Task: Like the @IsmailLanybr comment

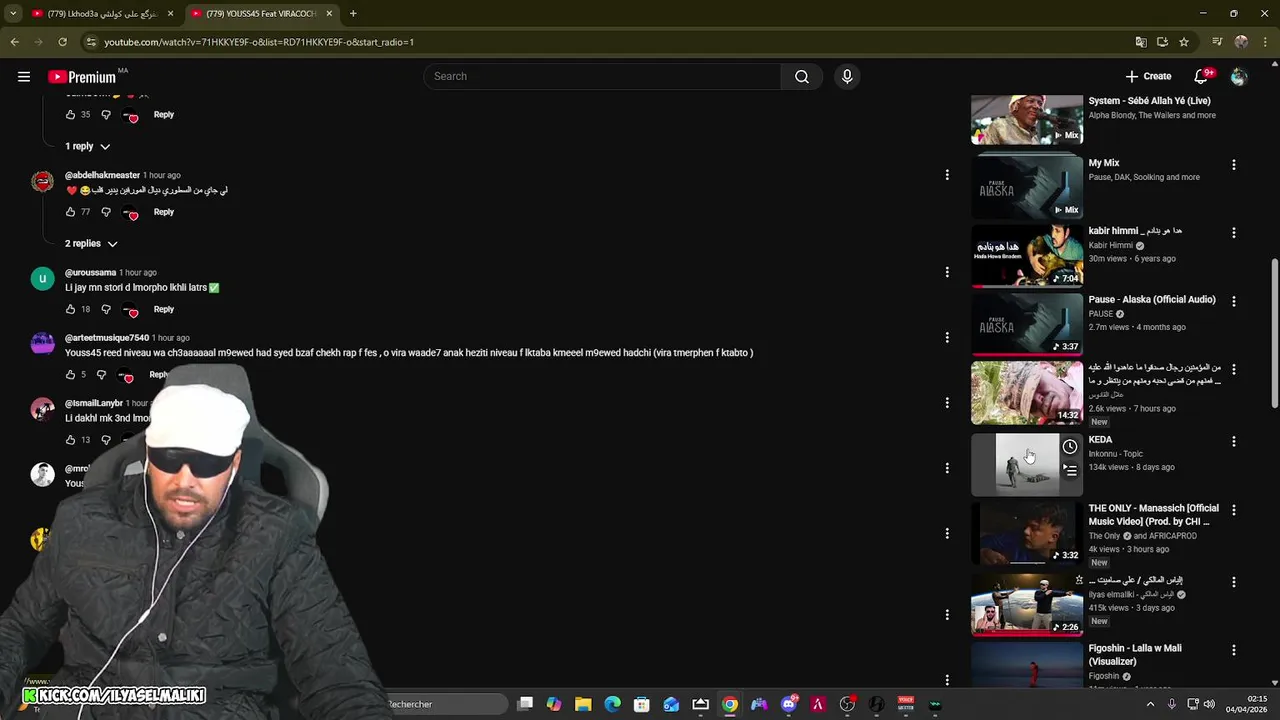Action: (71, 439)
